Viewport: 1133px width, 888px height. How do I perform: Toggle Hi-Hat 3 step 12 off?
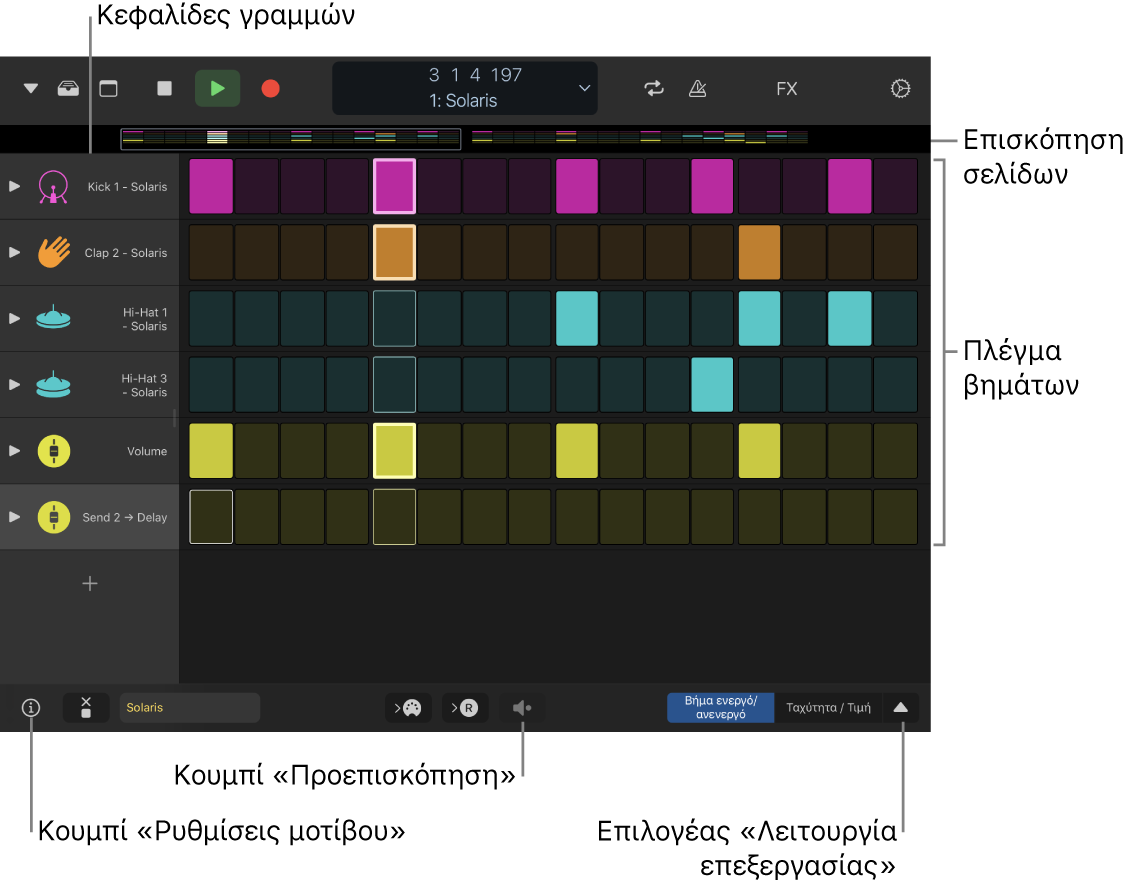(x=712, y=384)
